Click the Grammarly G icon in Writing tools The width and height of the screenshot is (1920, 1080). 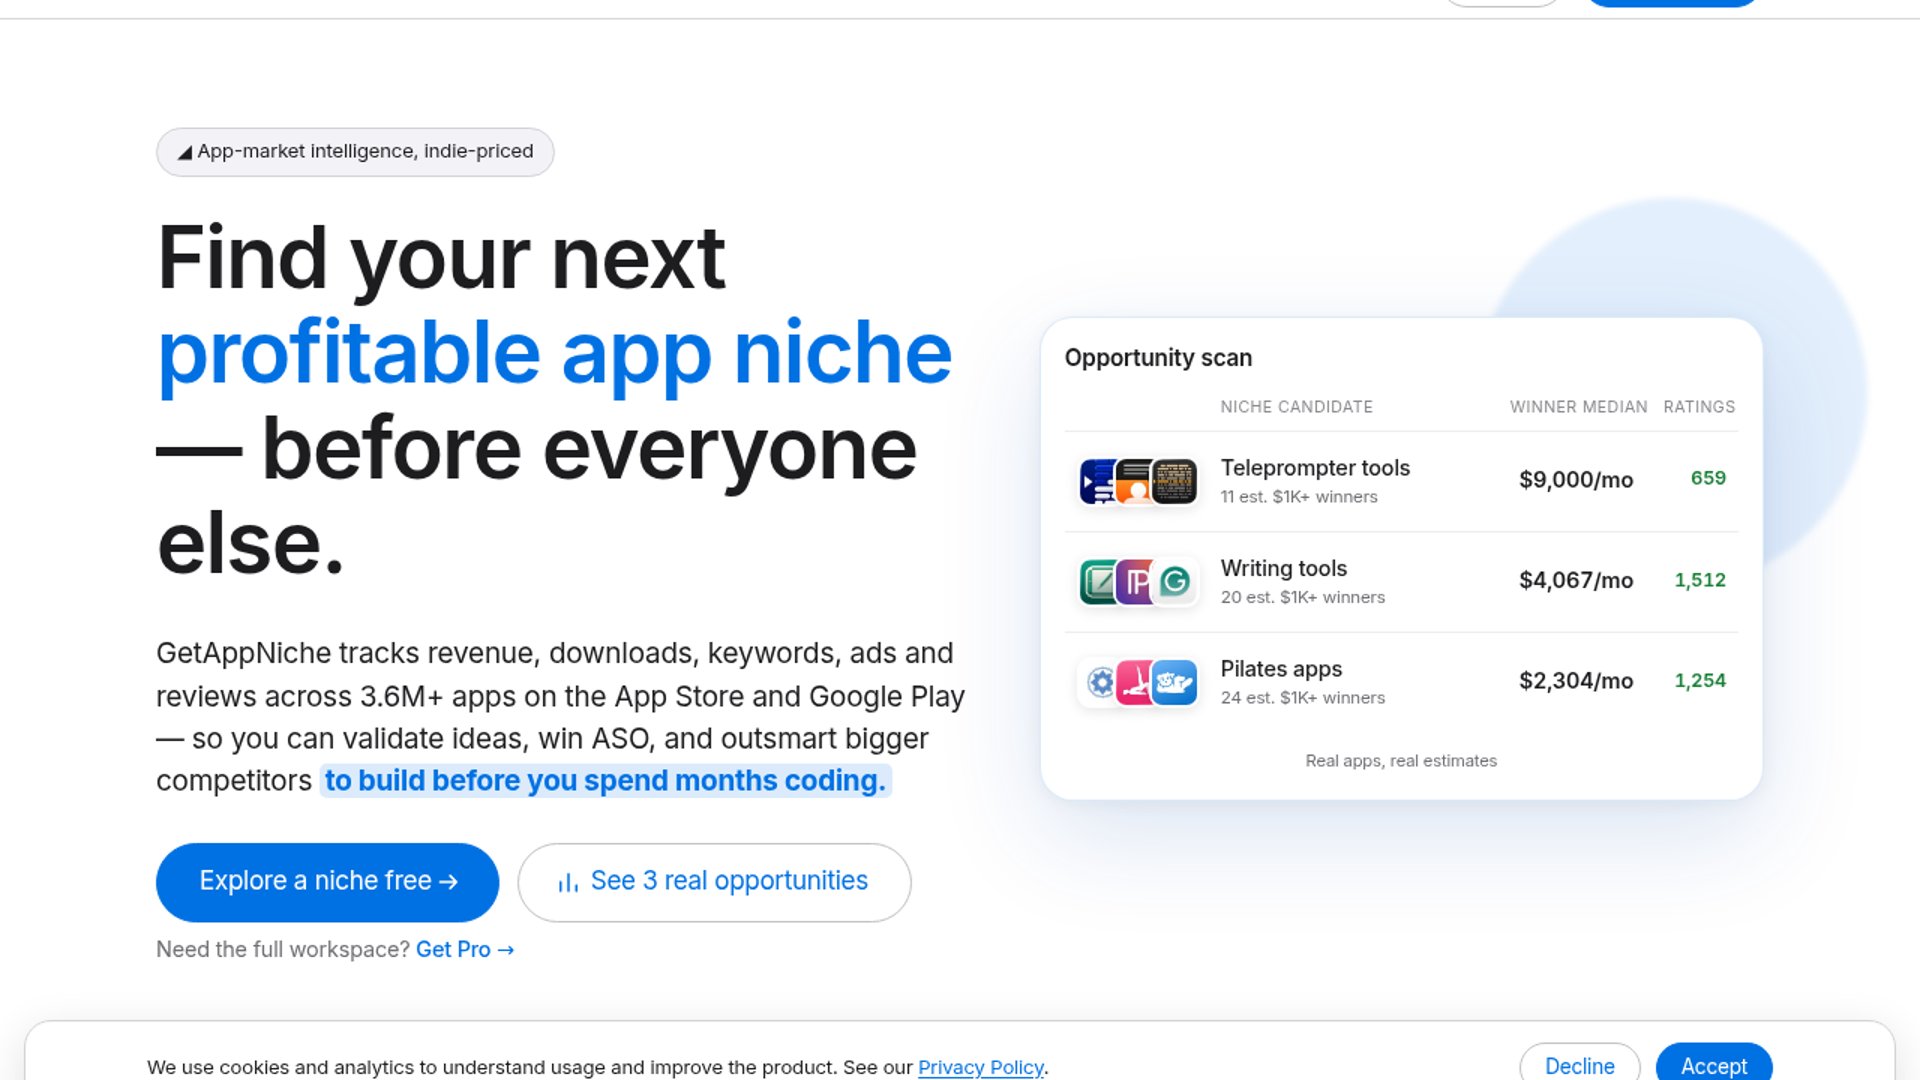1174,582
